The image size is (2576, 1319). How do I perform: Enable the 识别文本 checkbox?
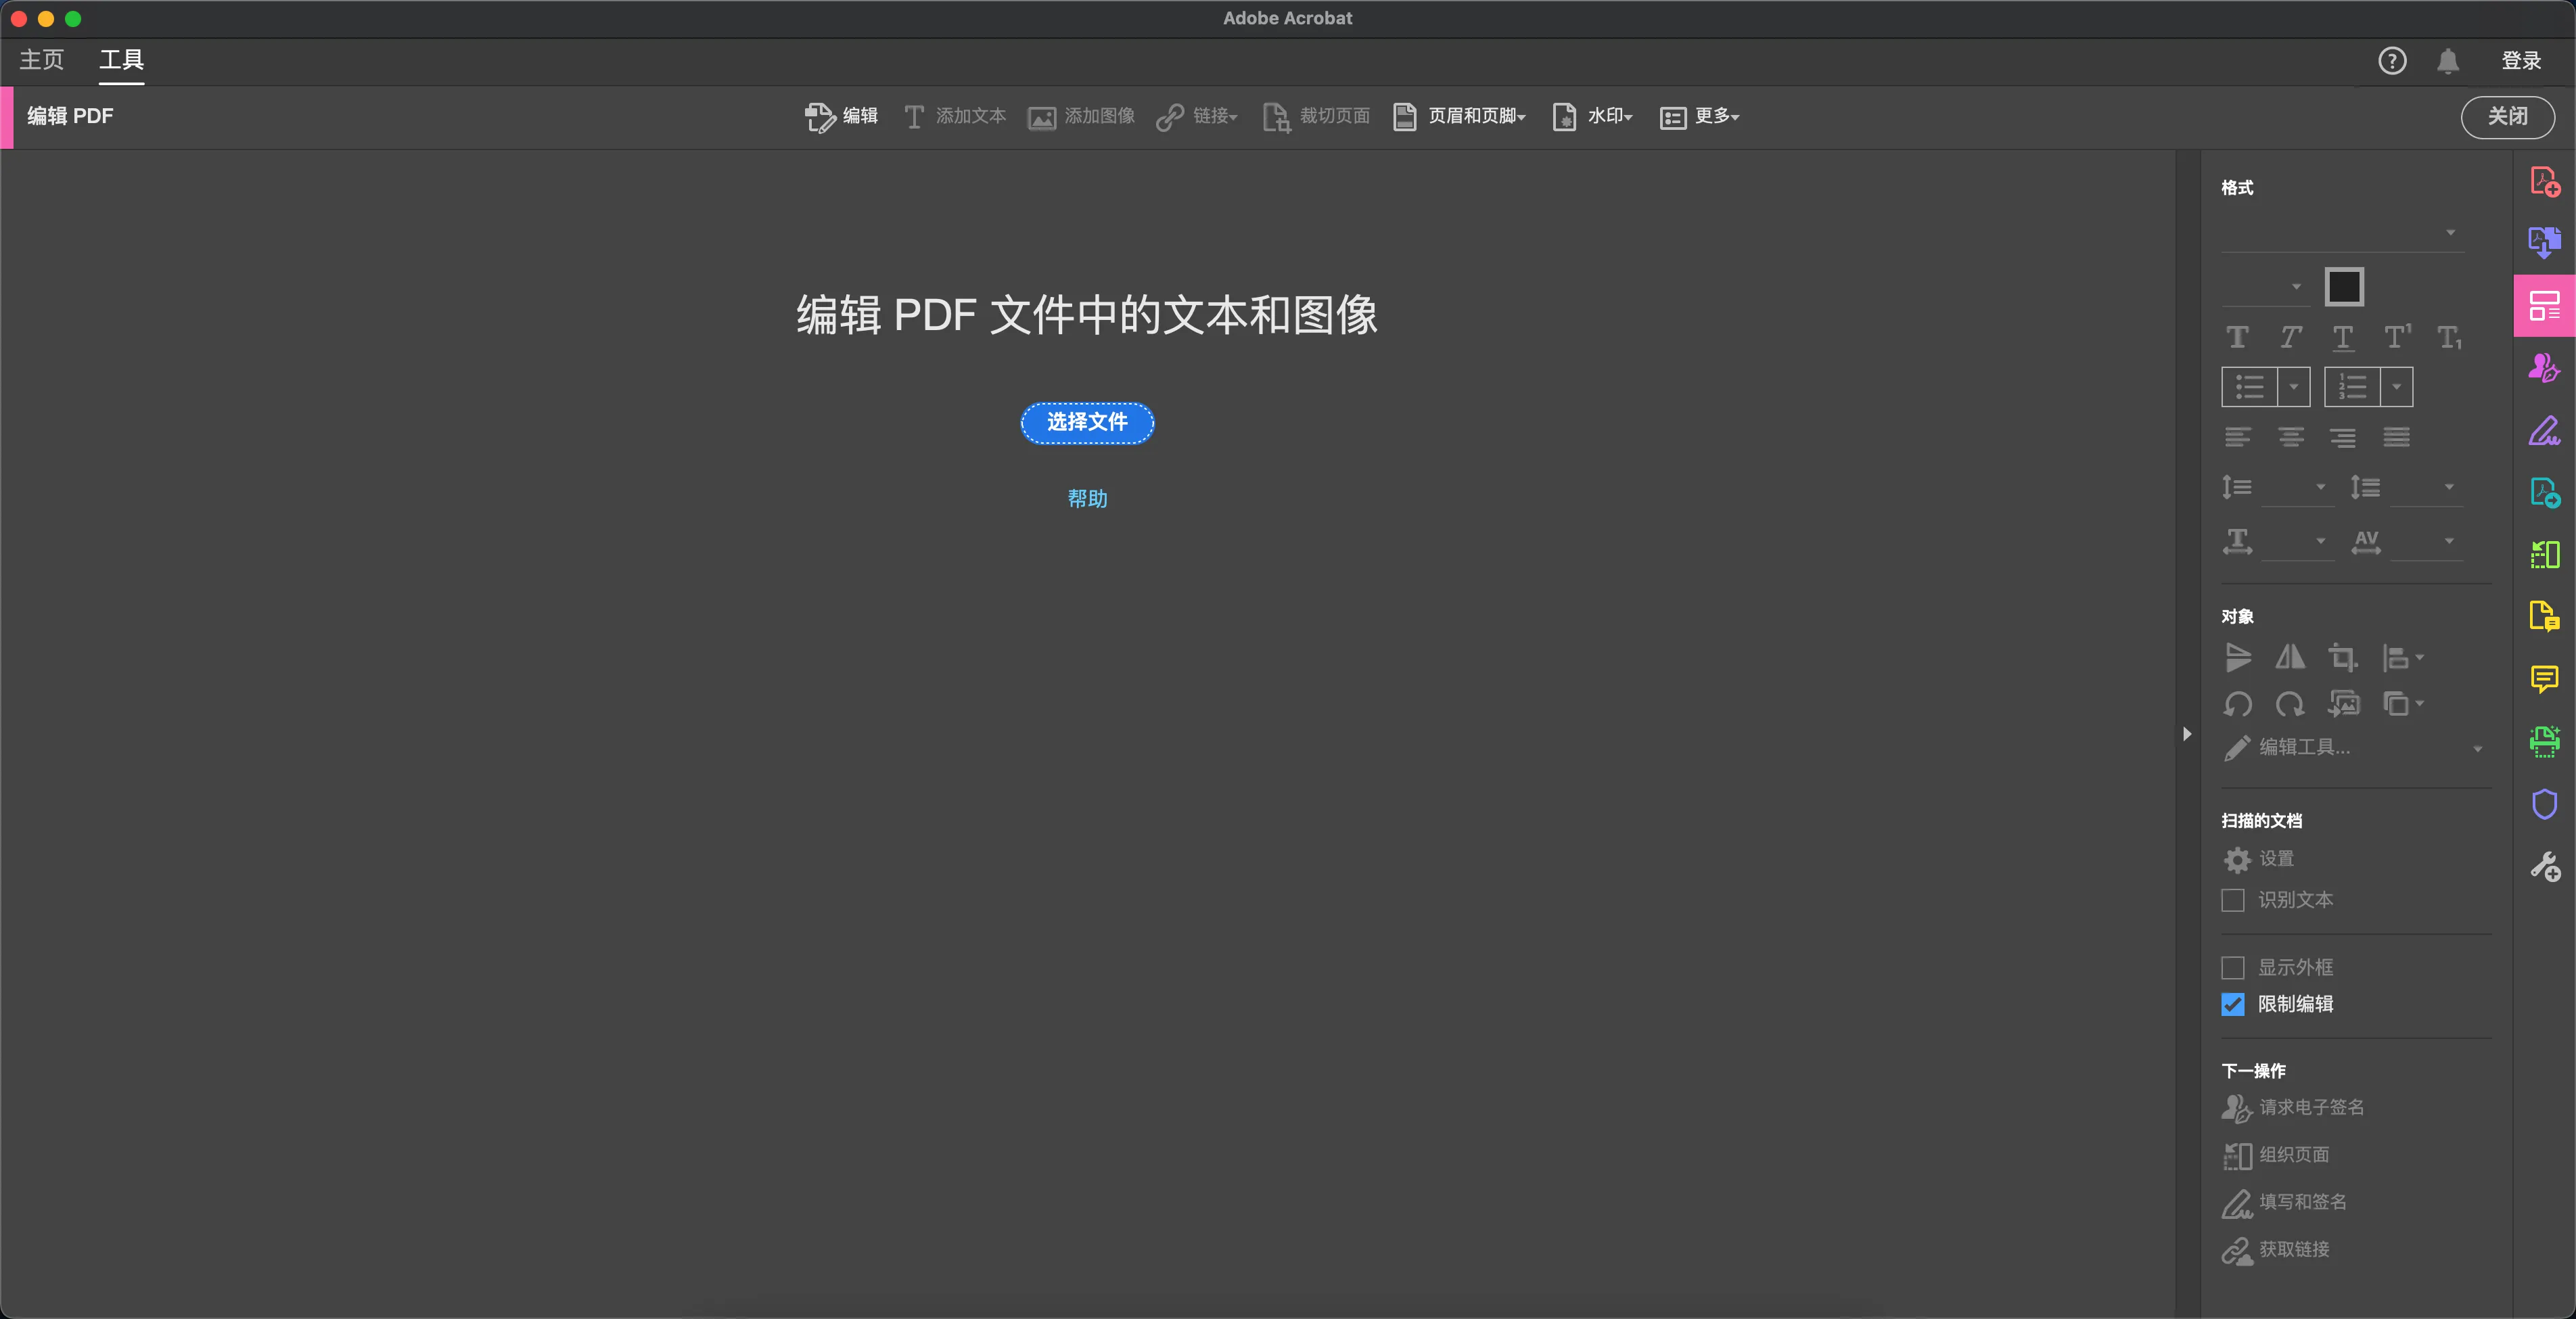point(2232,900)
